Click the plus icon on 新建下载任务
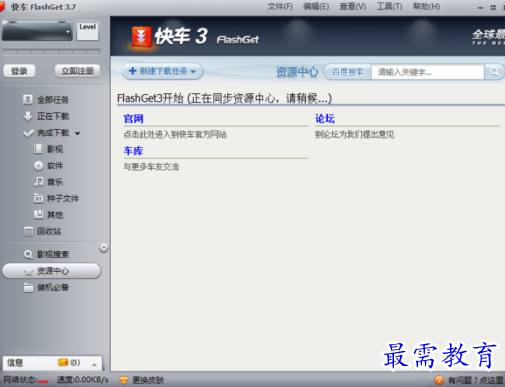Image resolution: width=505 pixels, height=387 pixels. [x=132, y=71]
